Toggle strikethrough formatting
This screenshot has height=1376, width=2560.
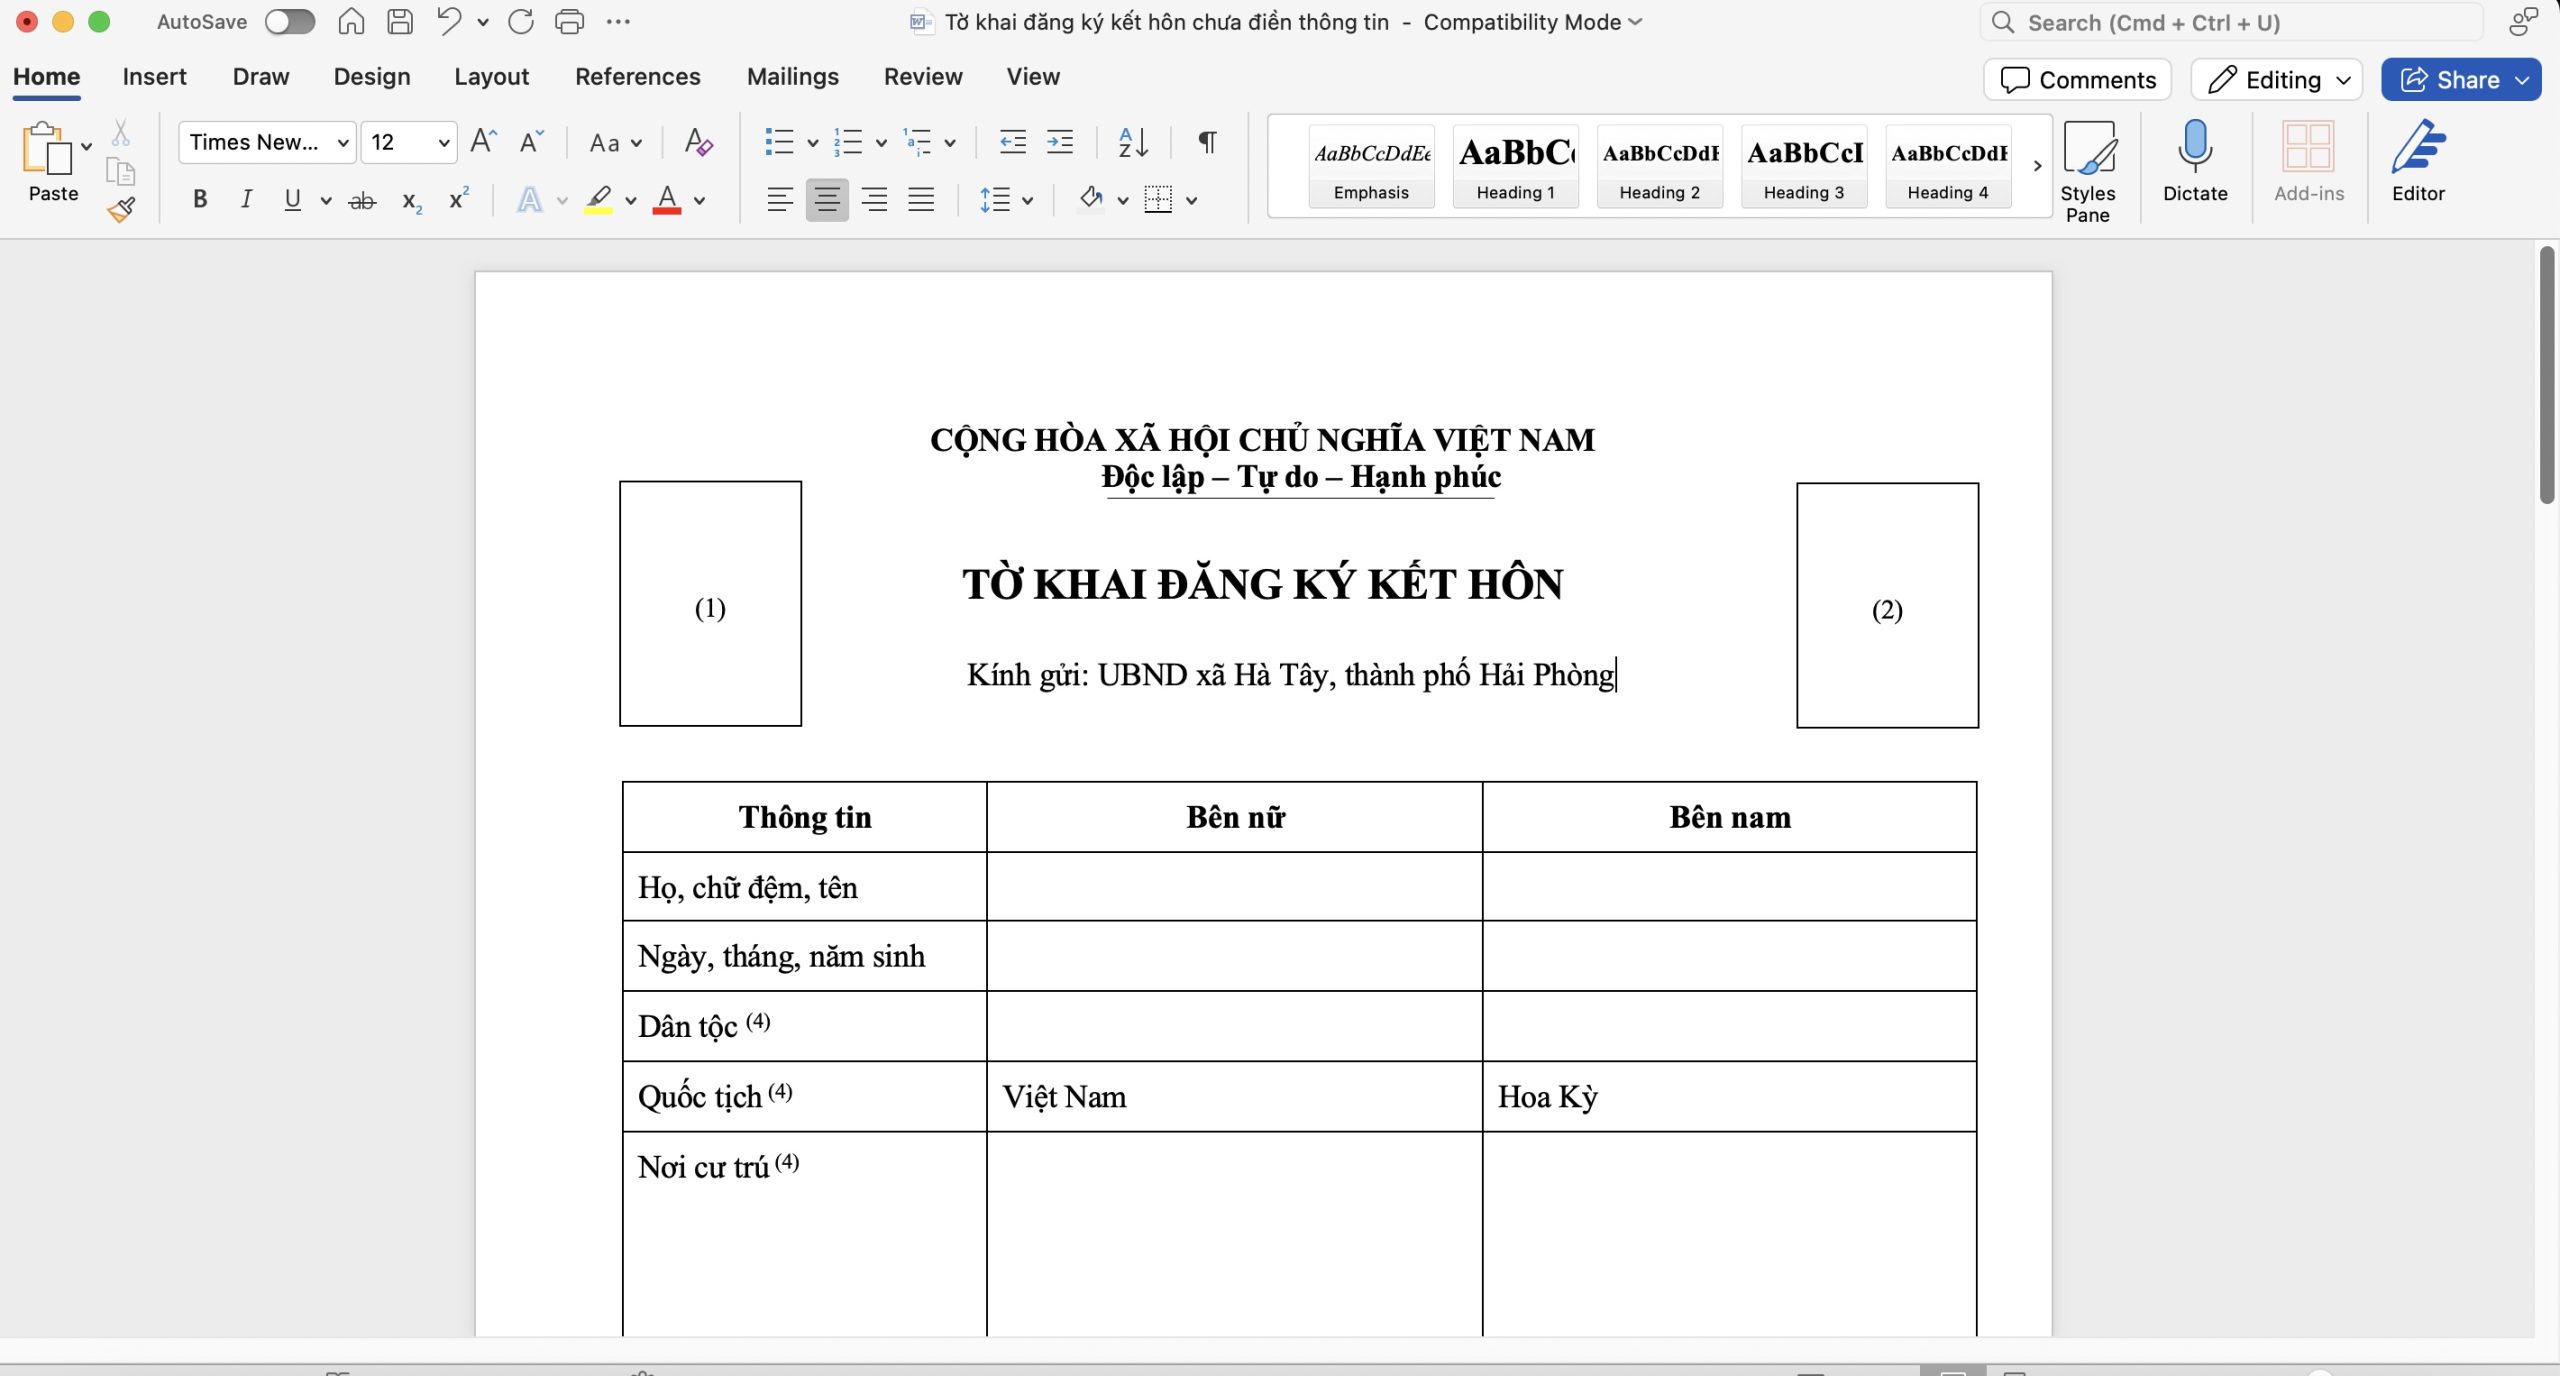(x=362, y=201)
